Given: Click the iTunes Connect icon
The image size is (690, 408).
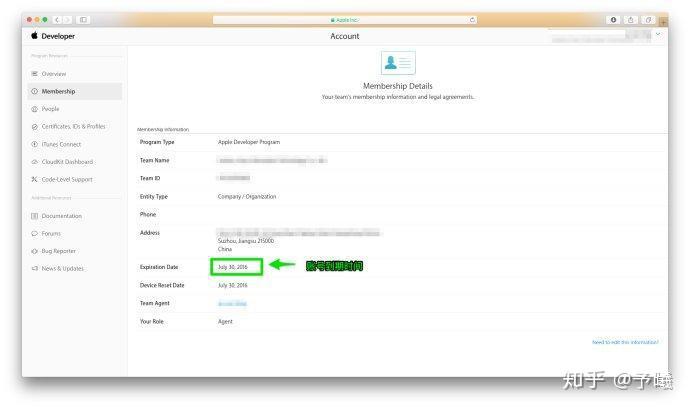Looking at the screenshot, I should pos(35,144).
